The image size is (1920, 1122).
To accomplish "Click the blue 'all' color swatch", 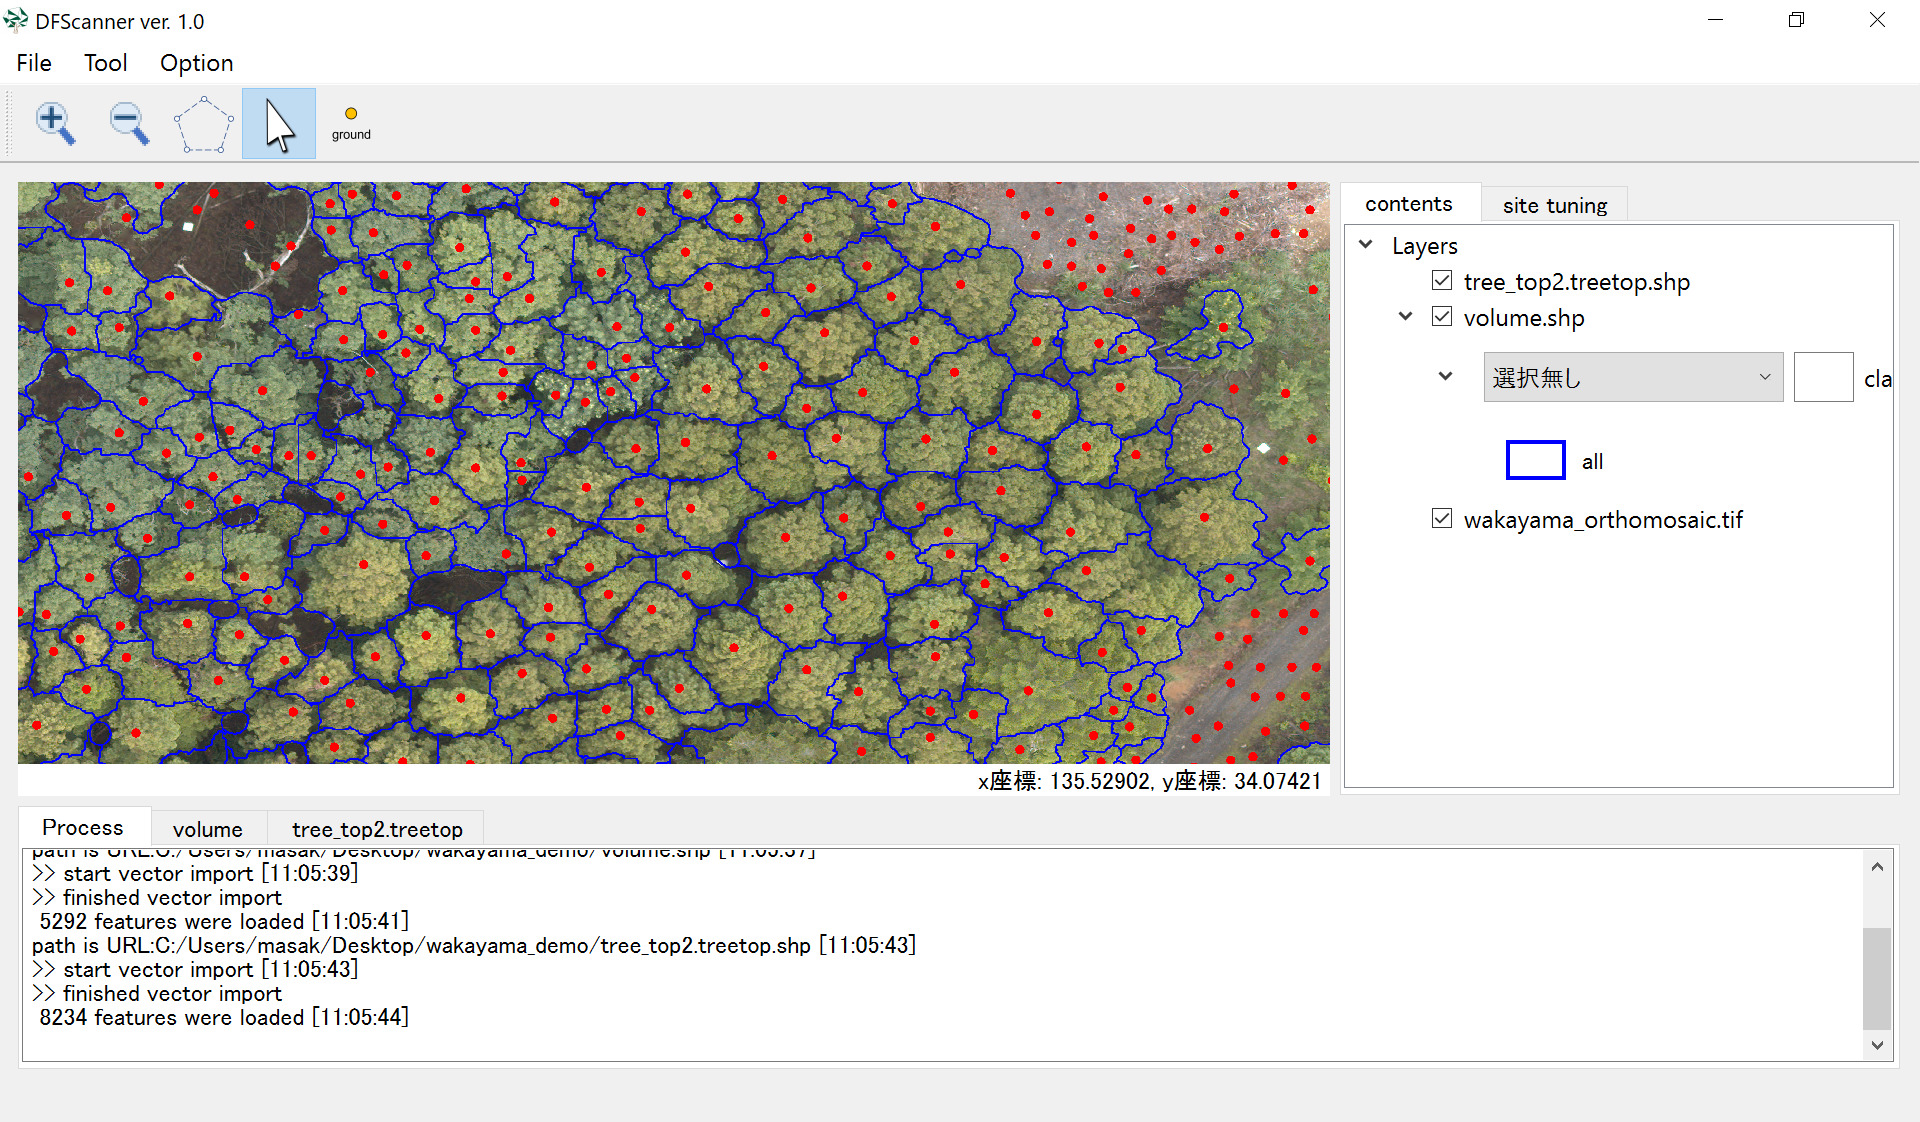I will click(x=1535, y=461).
